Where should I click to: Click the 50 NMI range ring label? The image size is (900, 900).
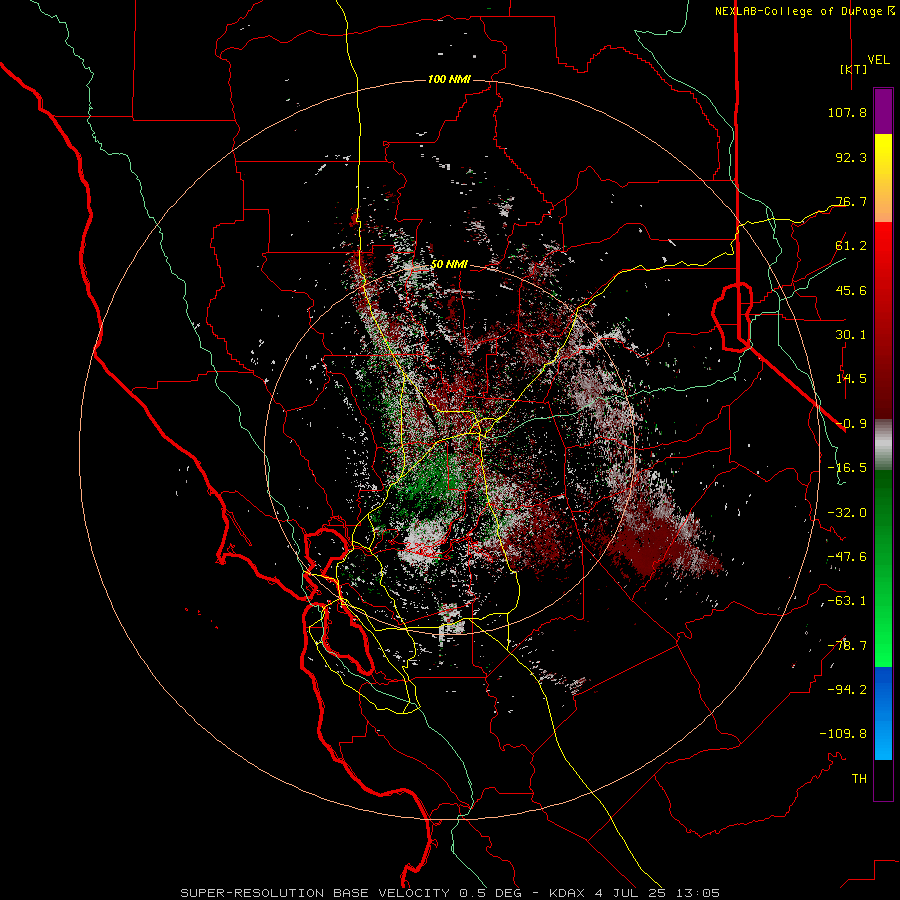[x=449, y=265]
